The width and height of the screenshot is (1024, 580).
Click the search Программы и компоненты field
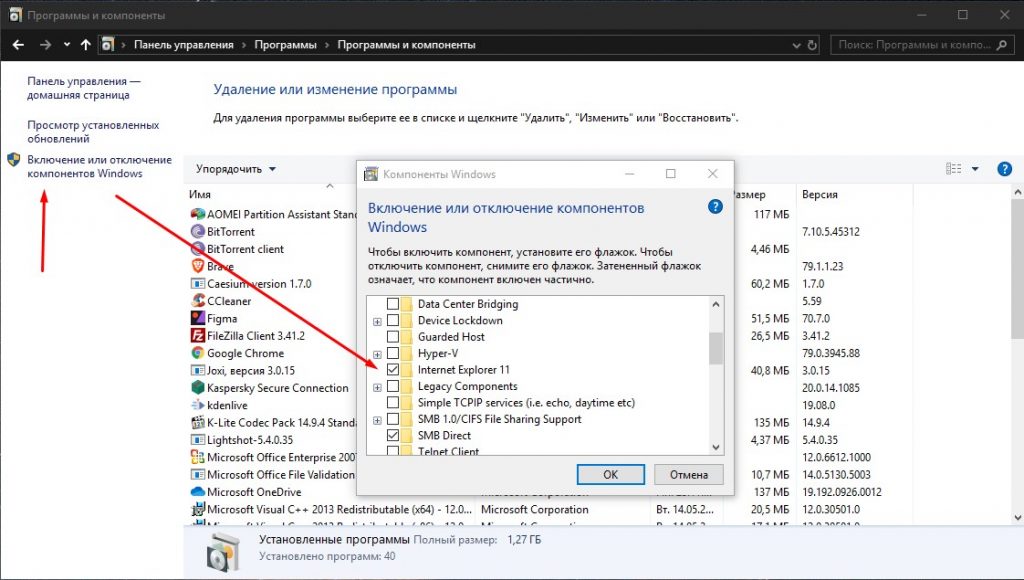click(x=921, y=45)
